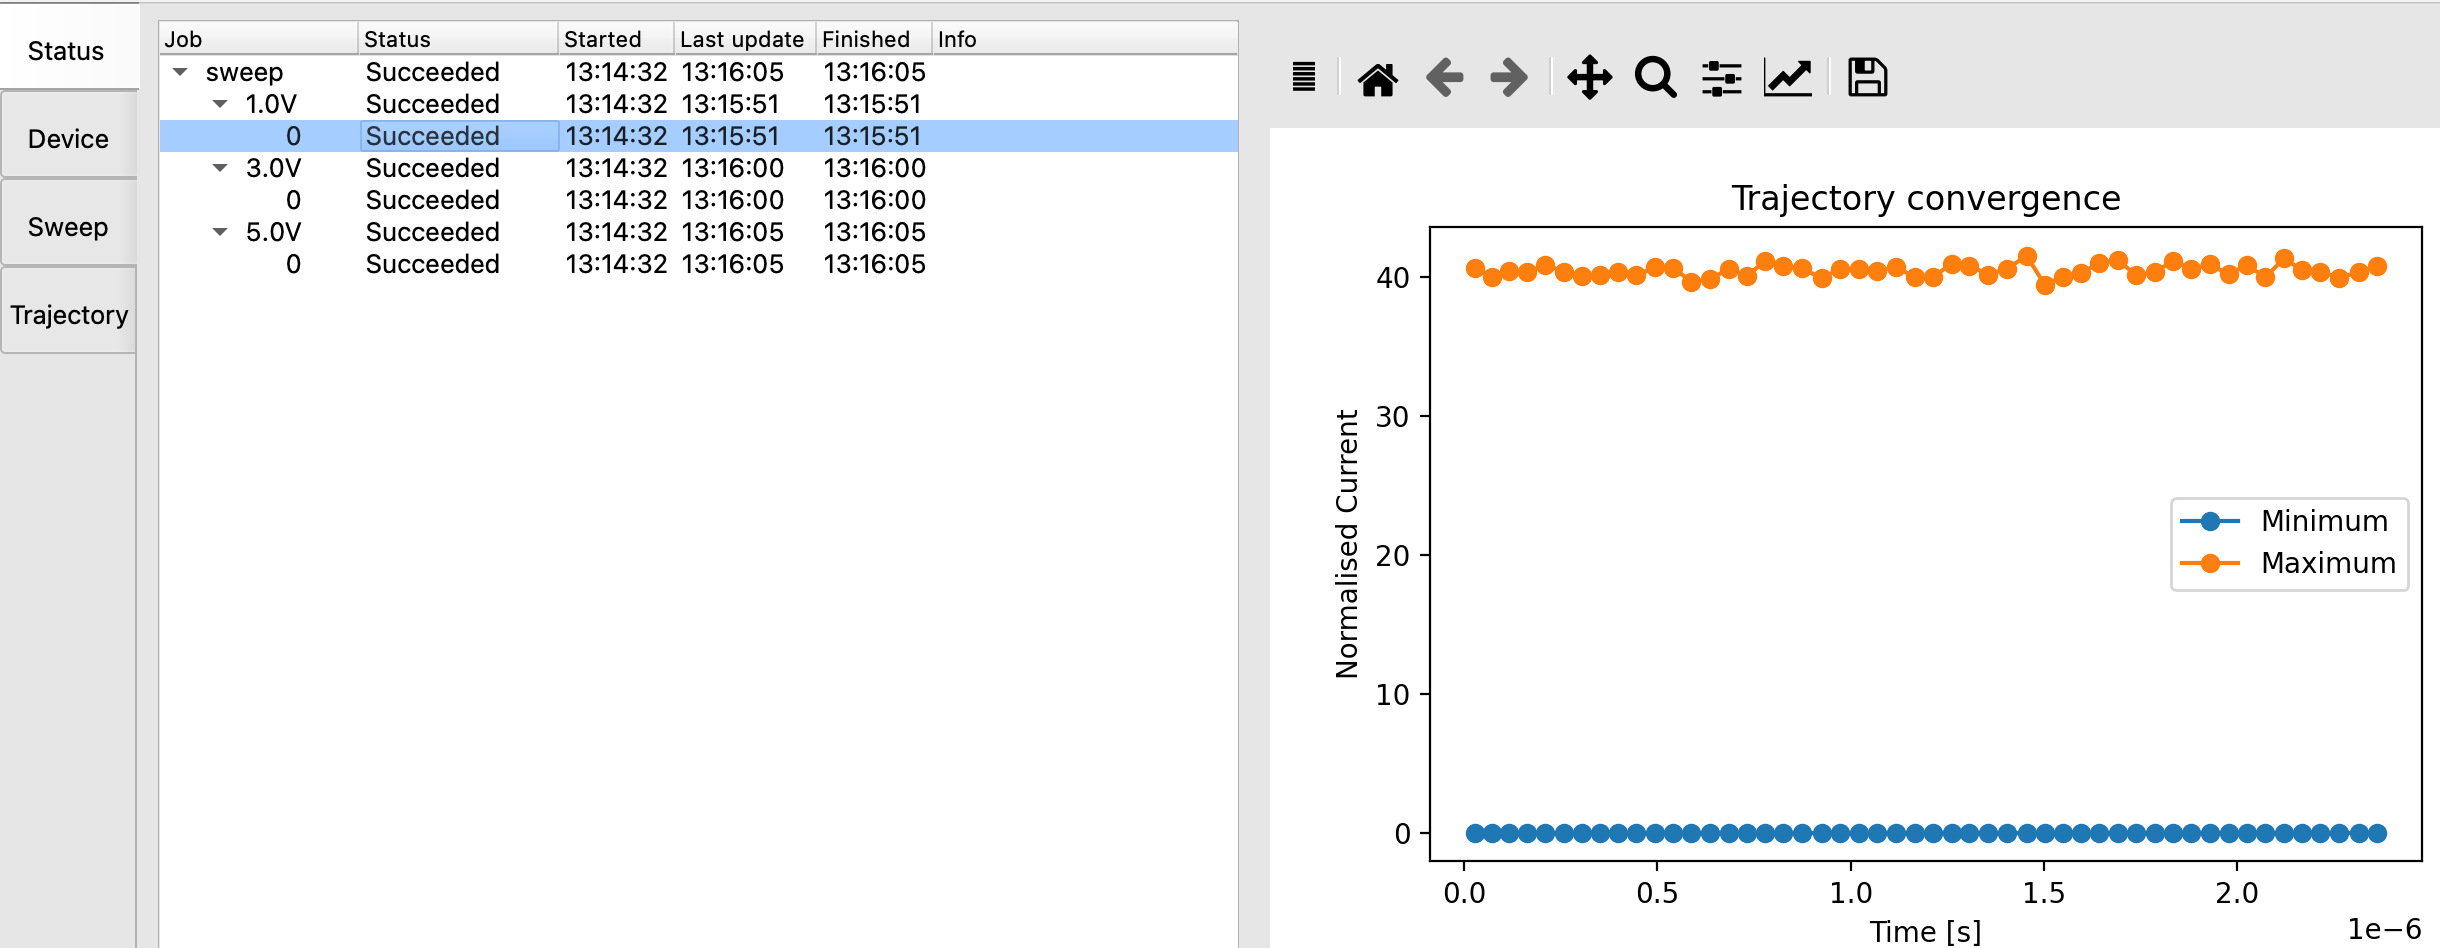The height and width of the screenshot is (948, 2440).
Task: Click the Save figure disk icon
Action: pyautogui.click(x=1867, y=78)
